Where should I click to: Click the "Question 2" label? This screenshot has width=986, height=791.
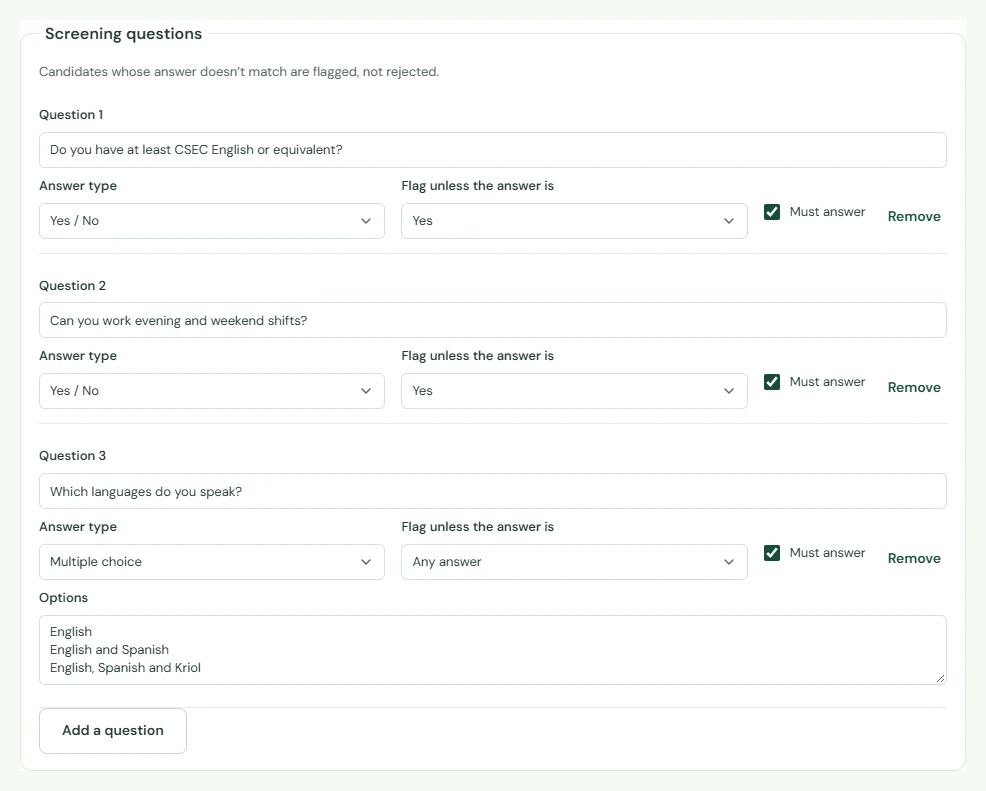72,285
